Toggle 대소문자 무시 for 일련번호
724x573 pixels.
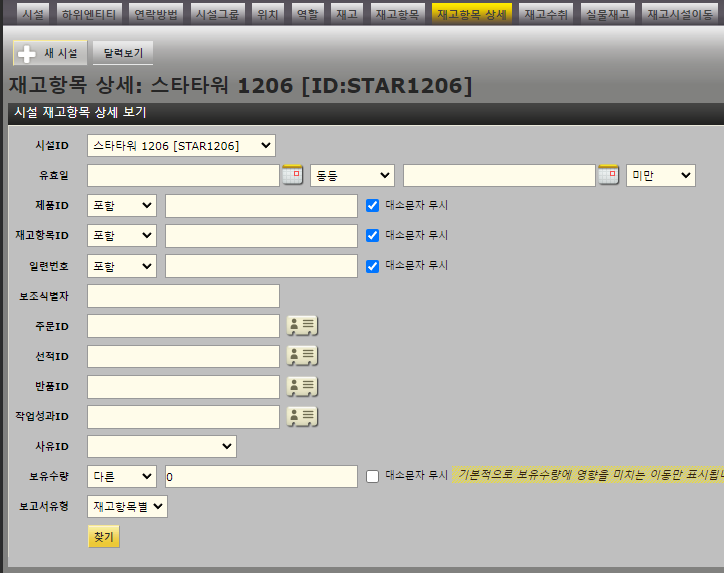[x=373, y=266]
